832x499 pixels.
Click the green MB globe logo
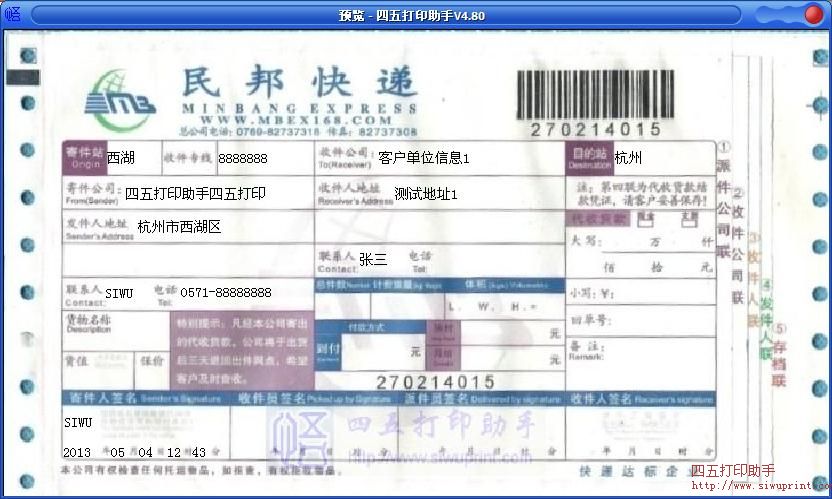click(x=119, y=101)
